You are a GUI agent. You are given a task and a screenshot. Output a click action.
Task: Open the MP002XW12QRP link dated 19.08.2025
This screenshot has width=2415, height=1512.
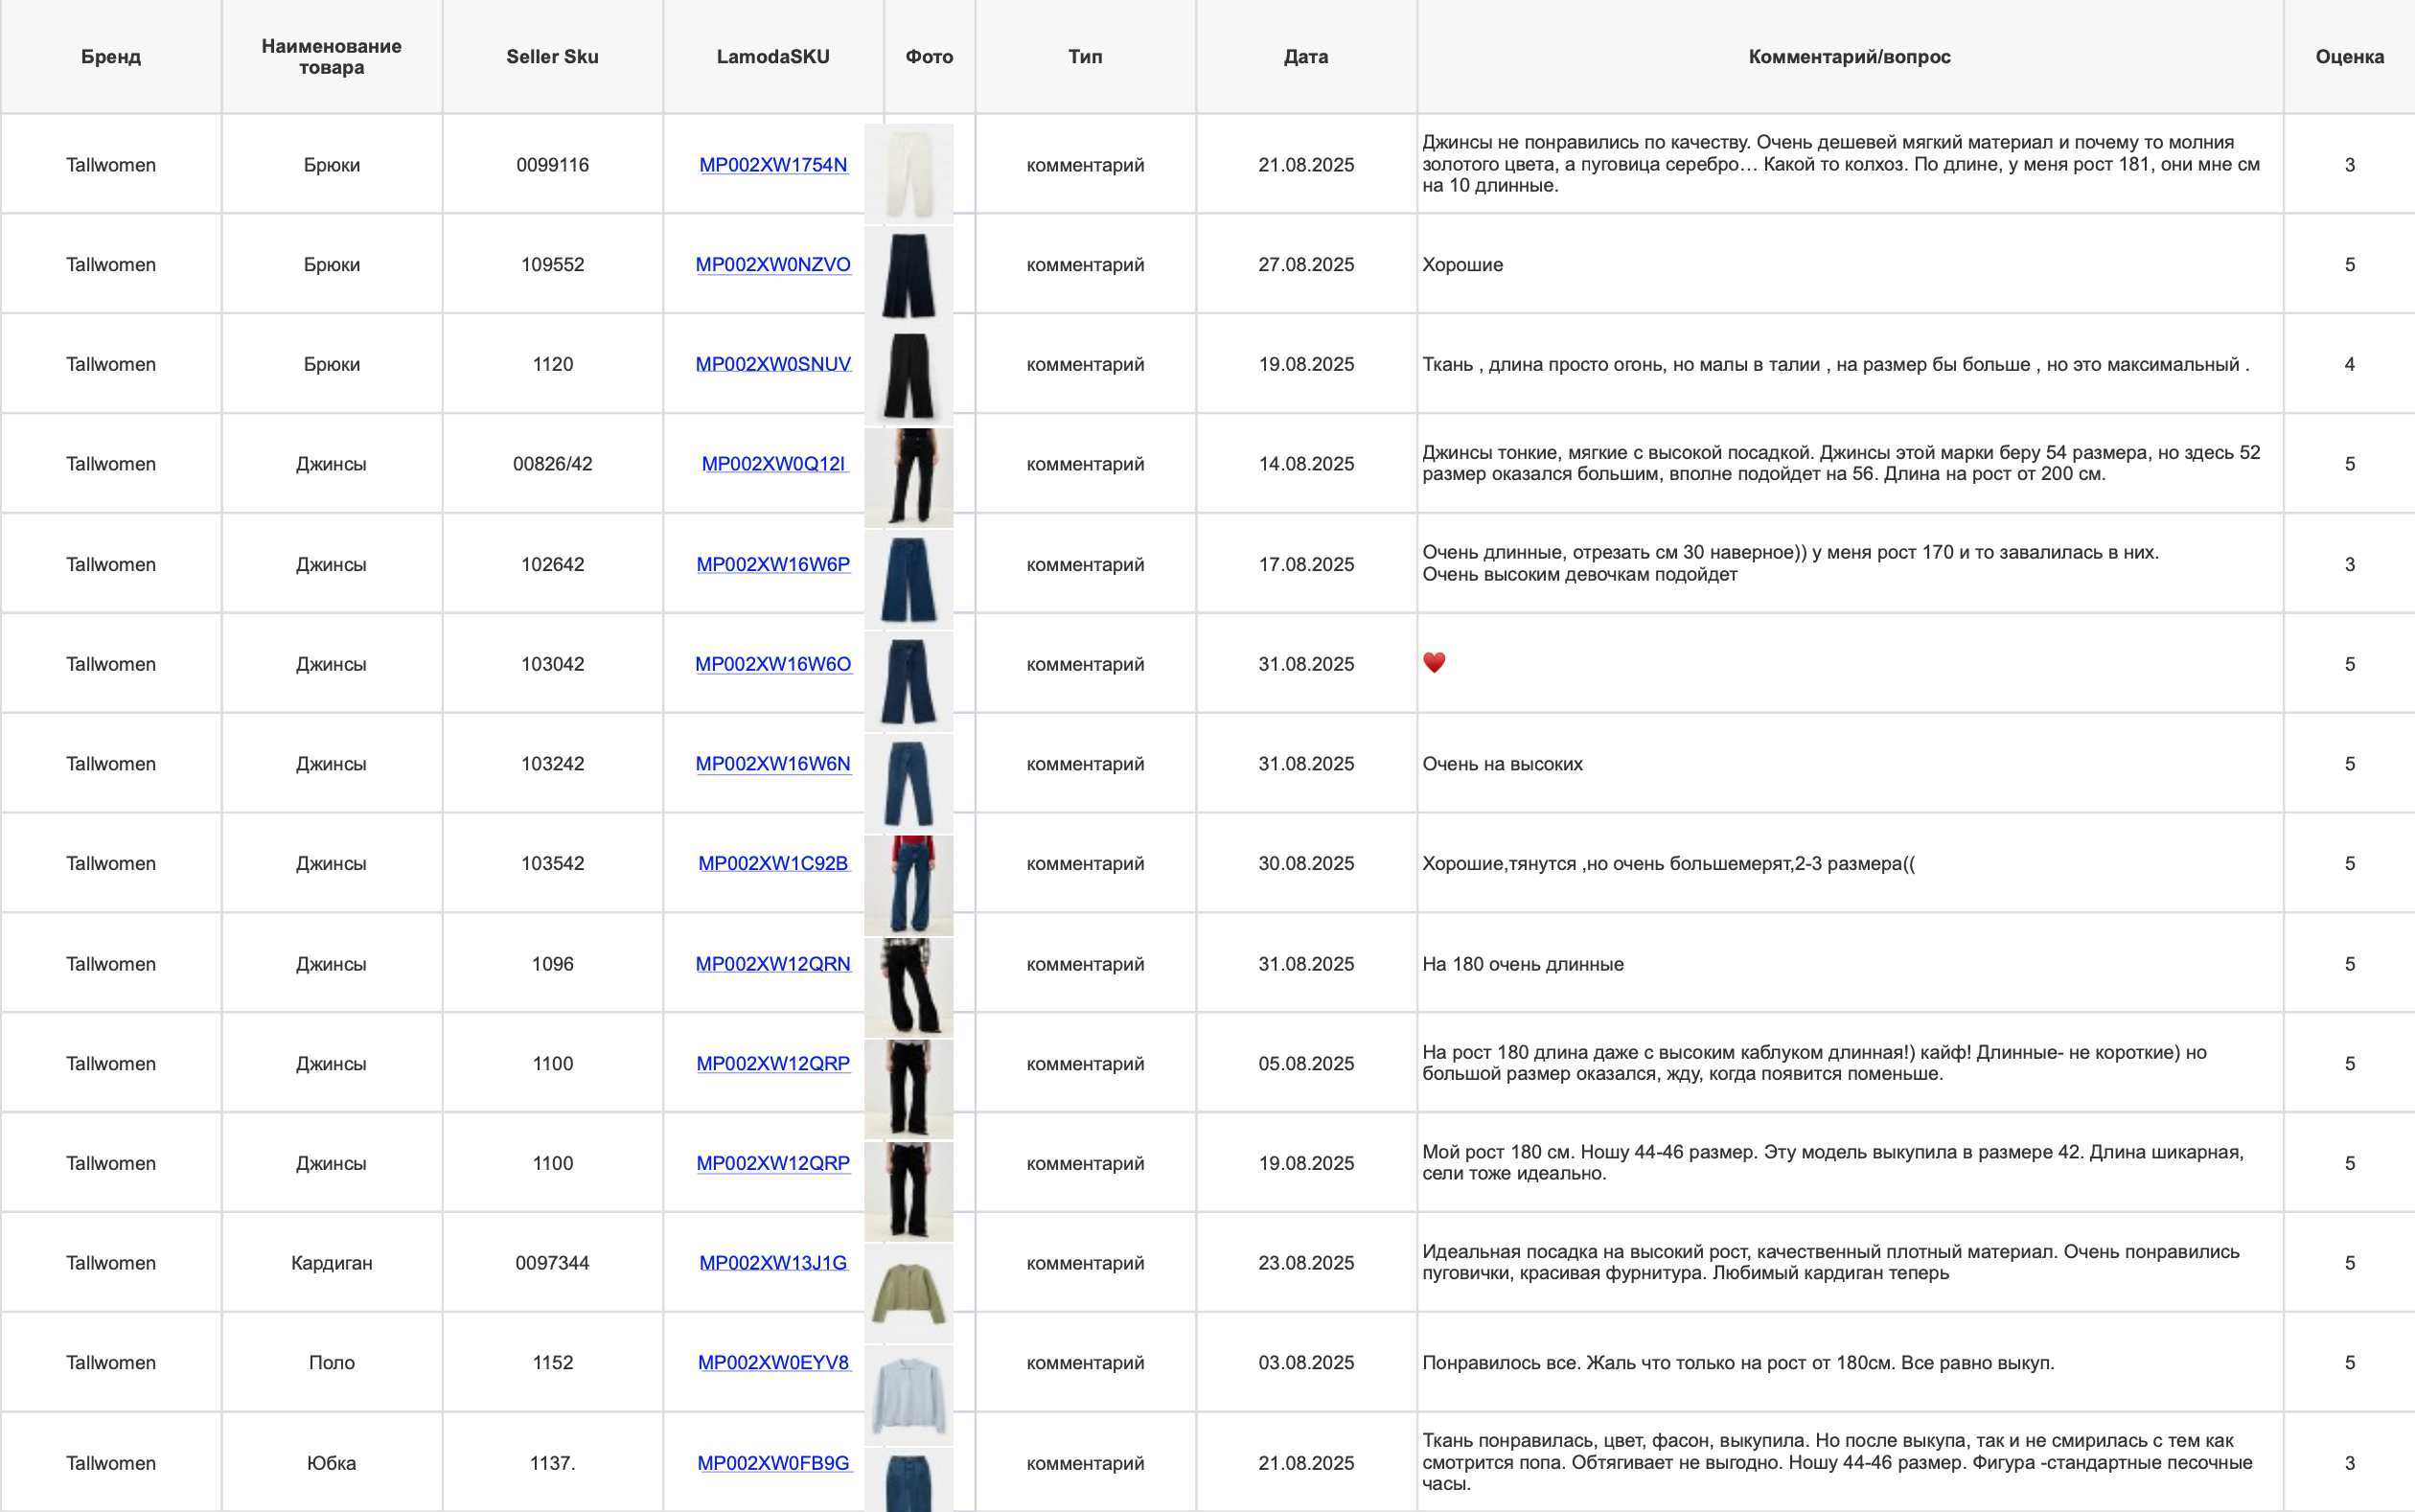[773, 1163]
